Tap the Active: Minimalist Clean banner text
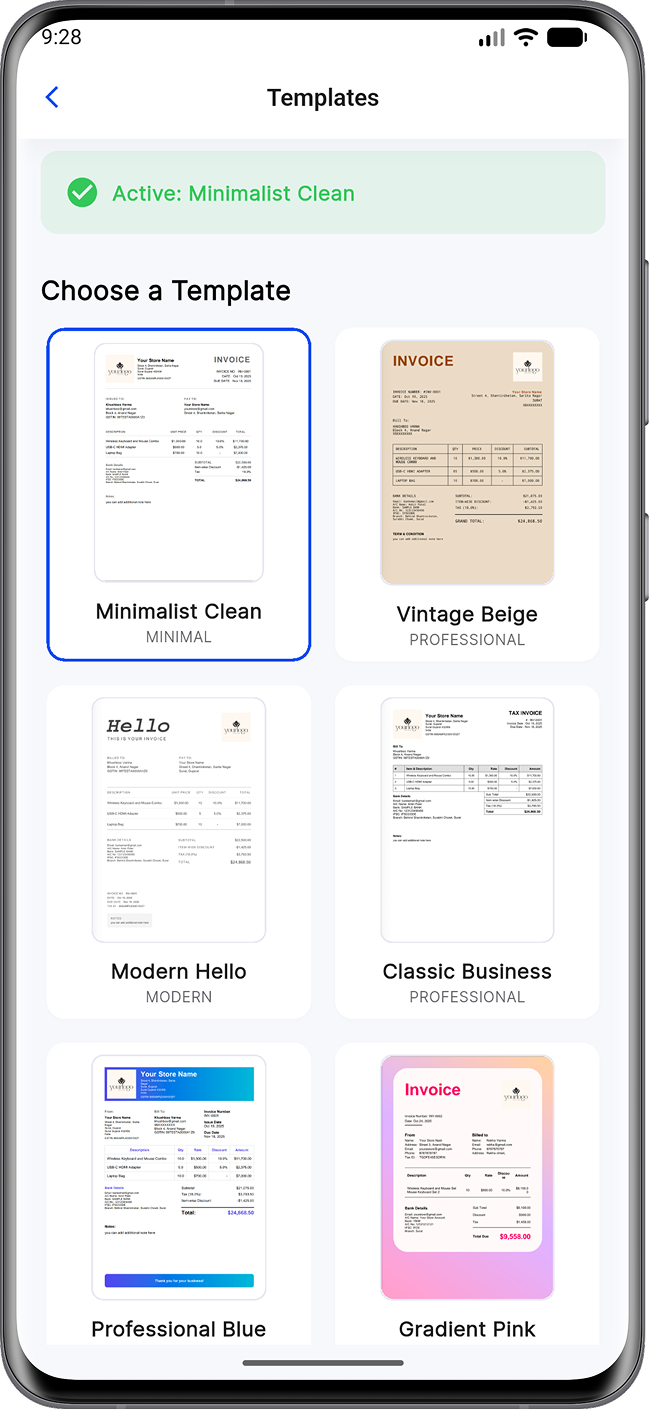649x1409 pixels. pos(233,193)
